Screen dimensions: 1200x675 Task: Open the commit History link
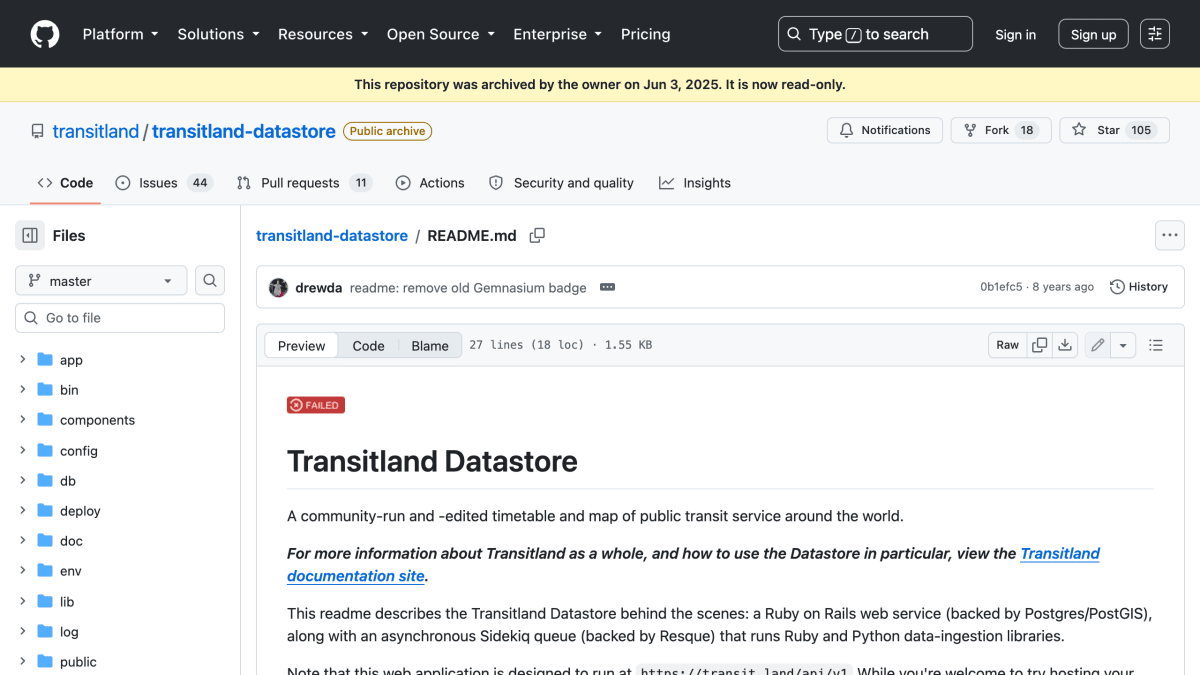tap(1138, 287)
